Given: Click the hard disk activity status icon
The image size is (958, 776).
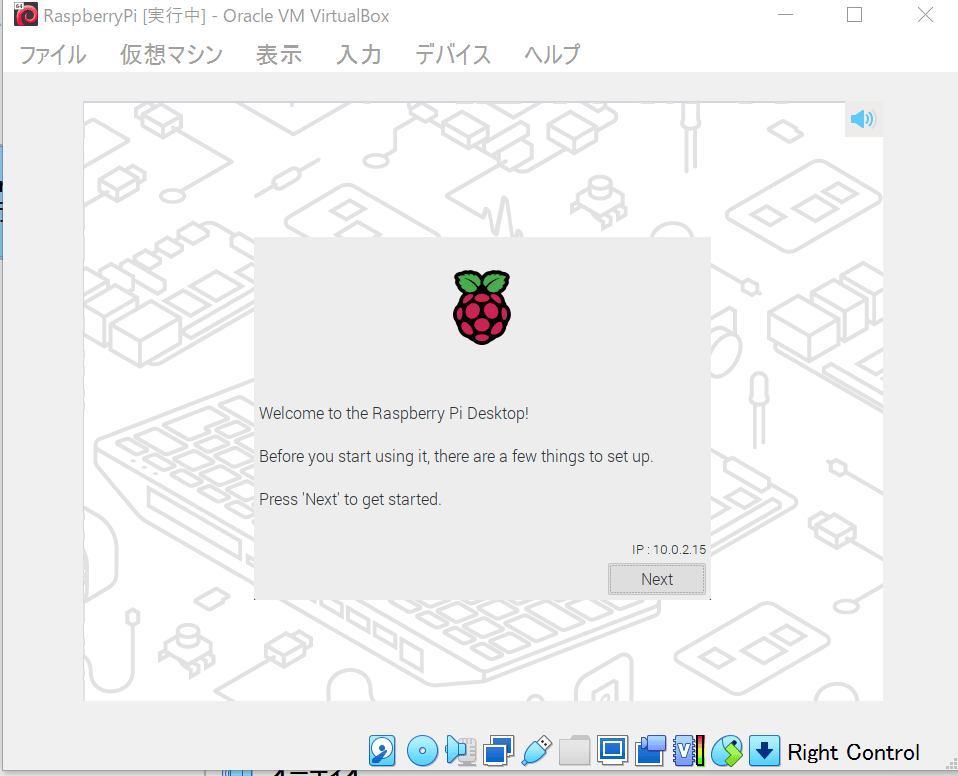Looking at the screenshot, I should tap(382, 750).
